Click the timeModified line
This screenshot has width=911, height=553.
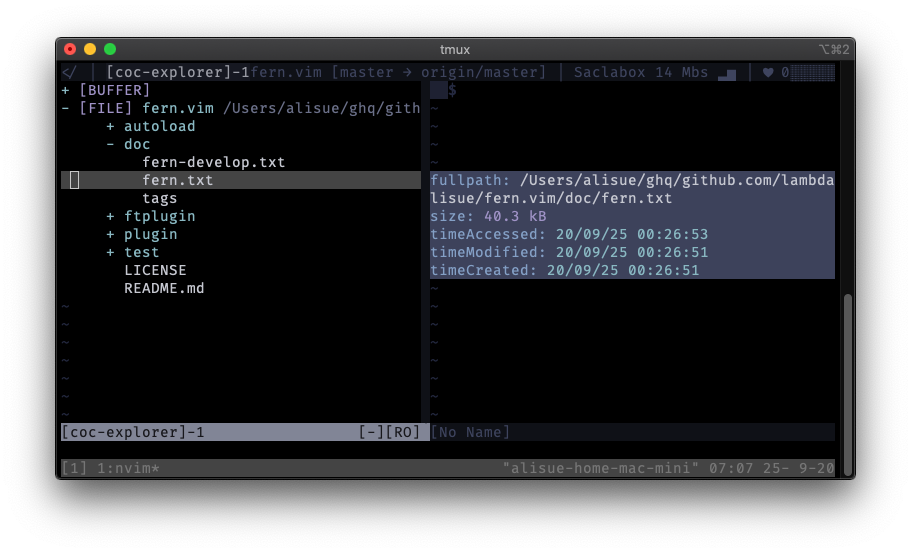[569, 253]
